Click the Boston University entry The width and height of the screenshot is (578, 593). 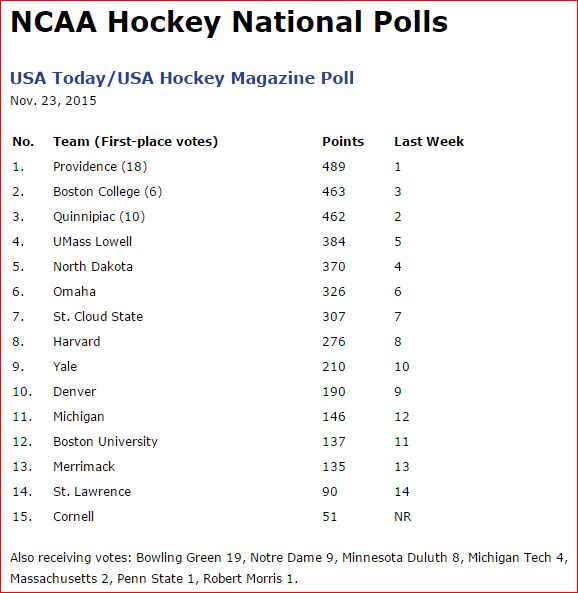[106, 442]
